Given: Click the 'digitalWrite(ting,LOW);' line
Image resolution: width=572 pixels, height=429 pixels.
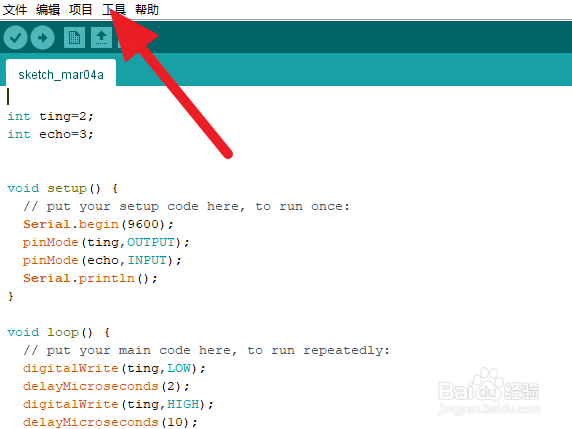Looking at the screenshot, I should [114, 368].
